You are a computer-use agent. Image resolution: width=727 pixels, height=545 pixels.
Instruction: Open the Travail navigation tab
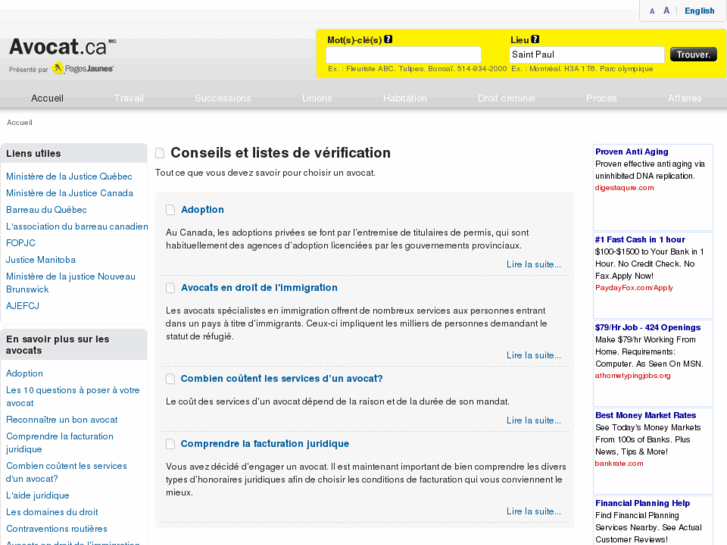[x=129, y=98]
